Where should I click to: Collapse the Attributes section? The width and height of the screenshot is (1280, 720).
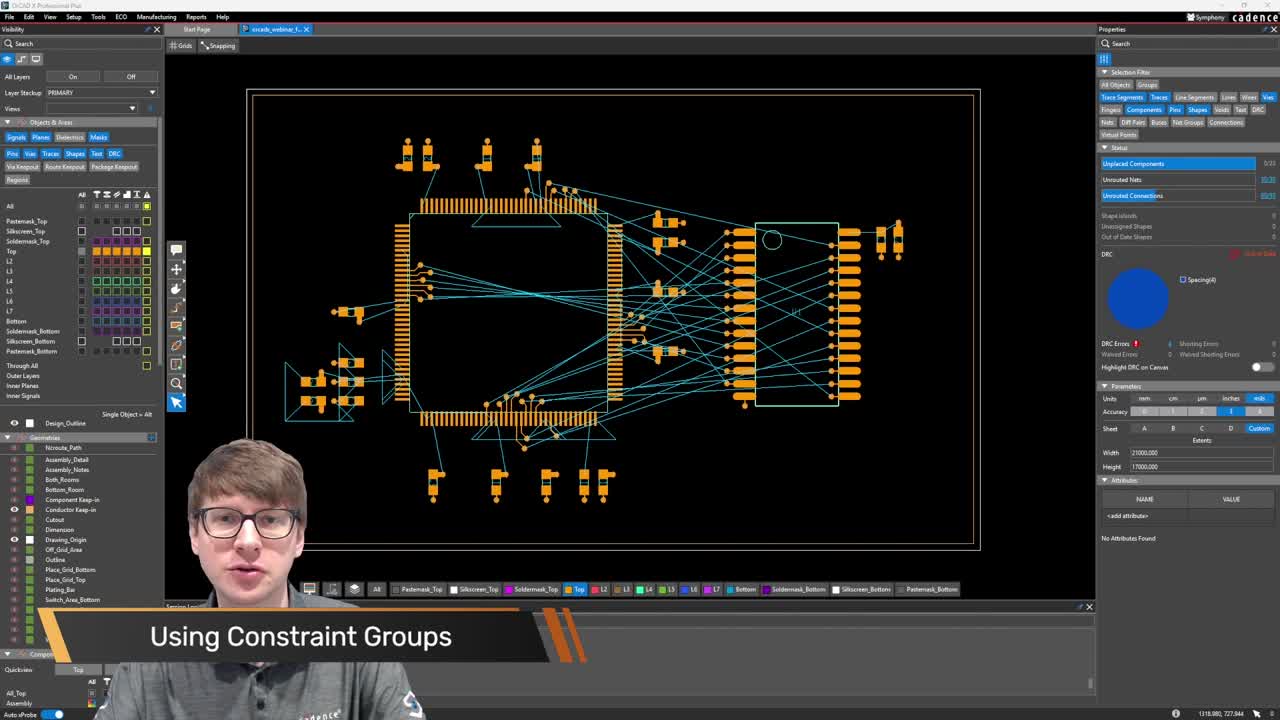coord(1105,480)
